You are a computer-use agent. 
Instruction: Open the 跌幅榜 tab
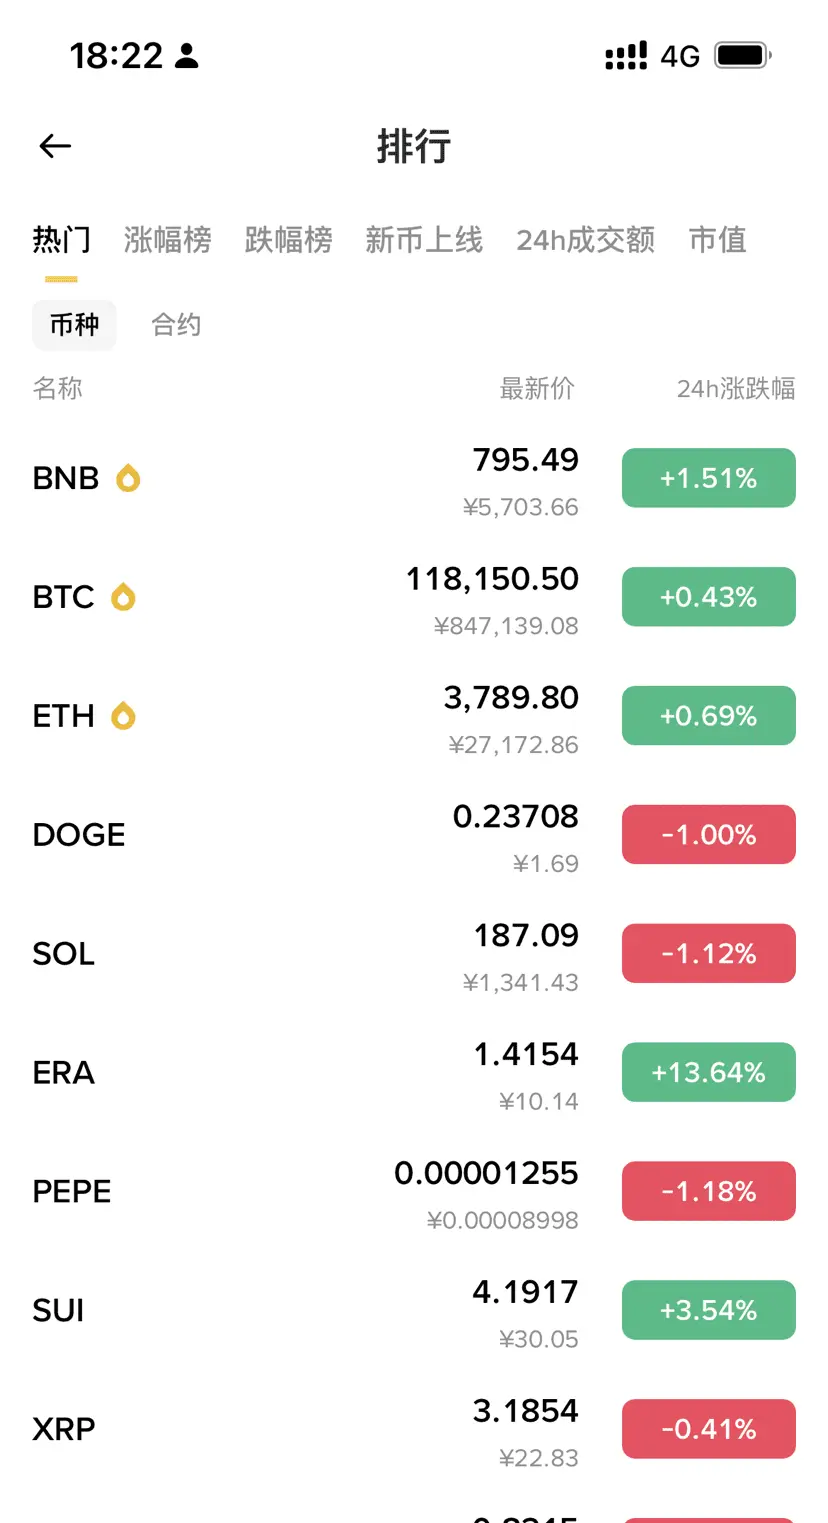coord(289,240)
